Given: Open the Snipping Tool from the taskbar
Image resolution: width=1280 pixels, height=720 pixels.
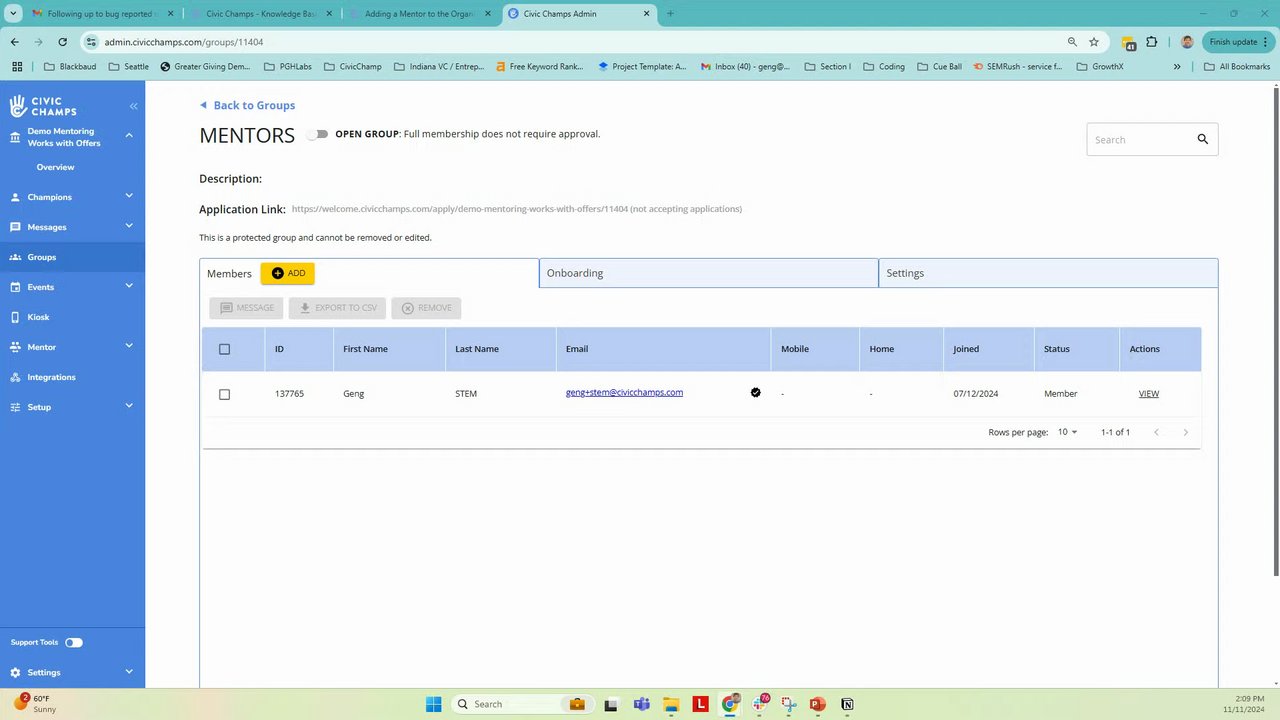Looking at the screenshot, I should click(x=789, y=704).
